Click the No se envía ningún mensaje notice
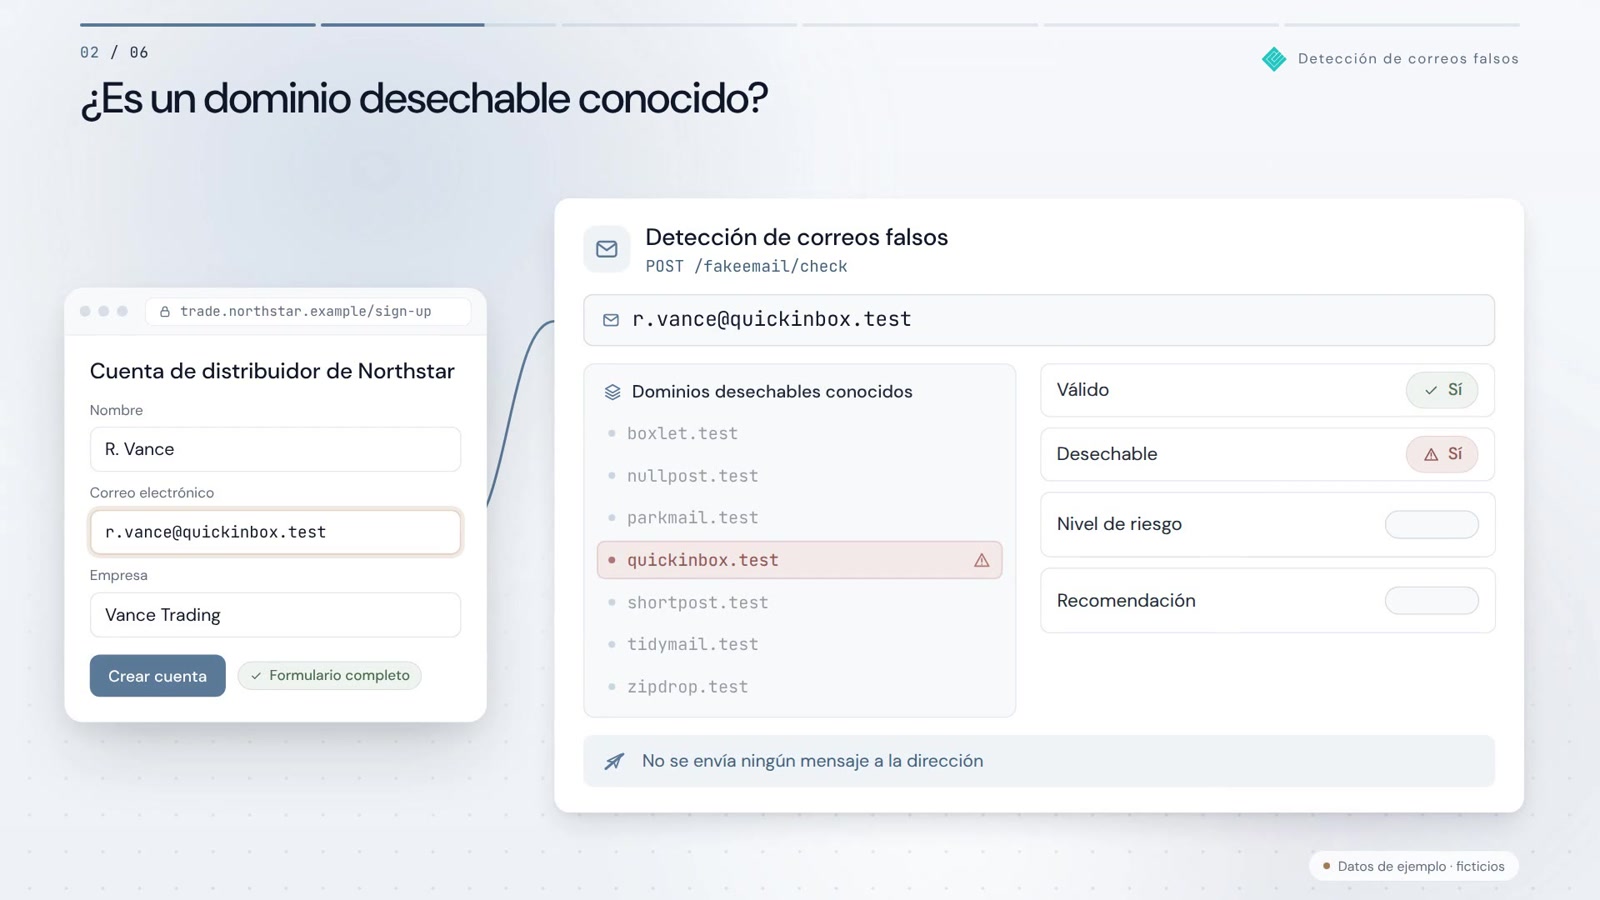The image size is (1600, 900). click(x=1039, y=761)
